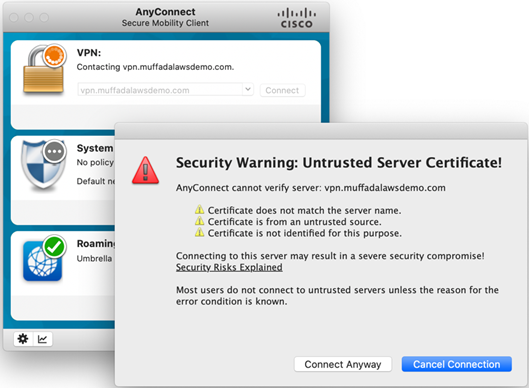This screenshot has width=529, height=388.
Task: Click 'Connecting to this server may result' warning
Action: pyautogui.click(x=330, y=256)
